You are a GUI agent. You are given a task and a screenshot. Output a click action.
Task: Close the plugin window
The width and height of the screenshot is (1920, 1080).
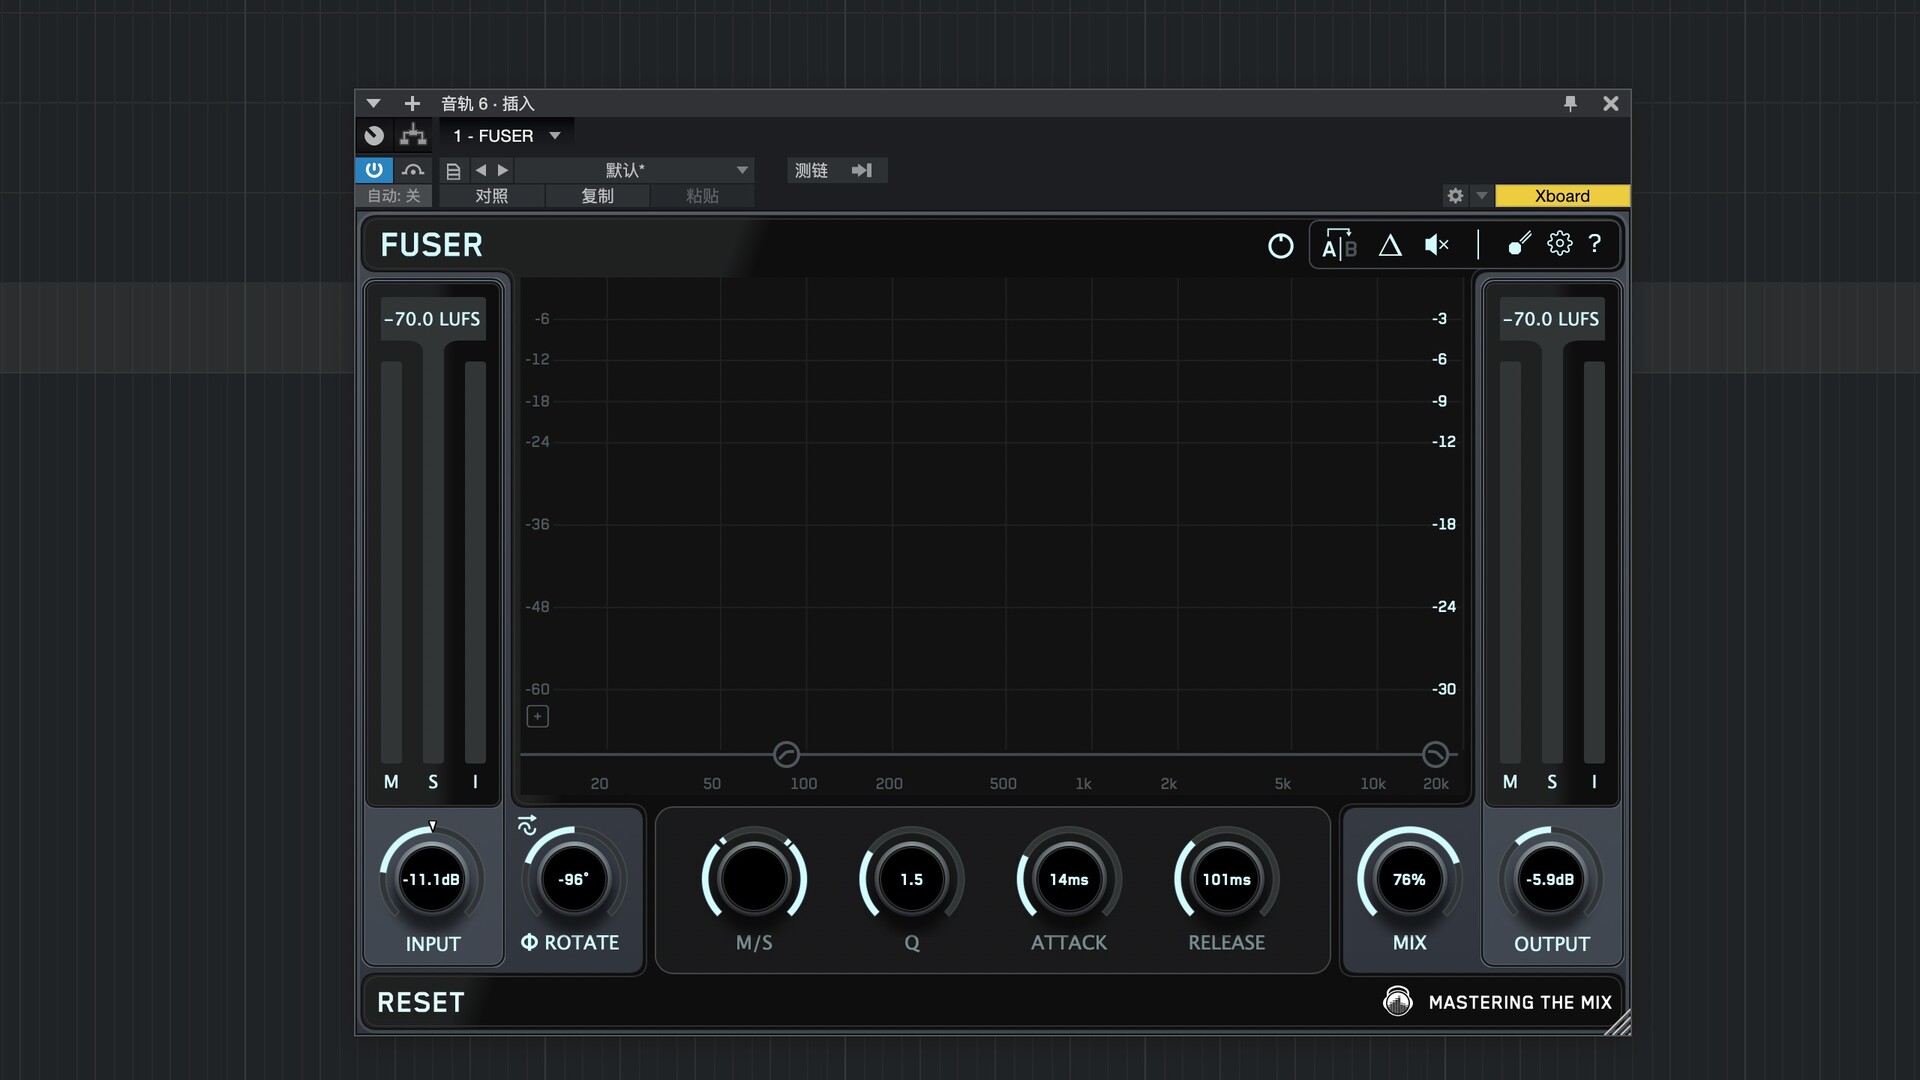pyautogui.click(x=1610, y=103)
